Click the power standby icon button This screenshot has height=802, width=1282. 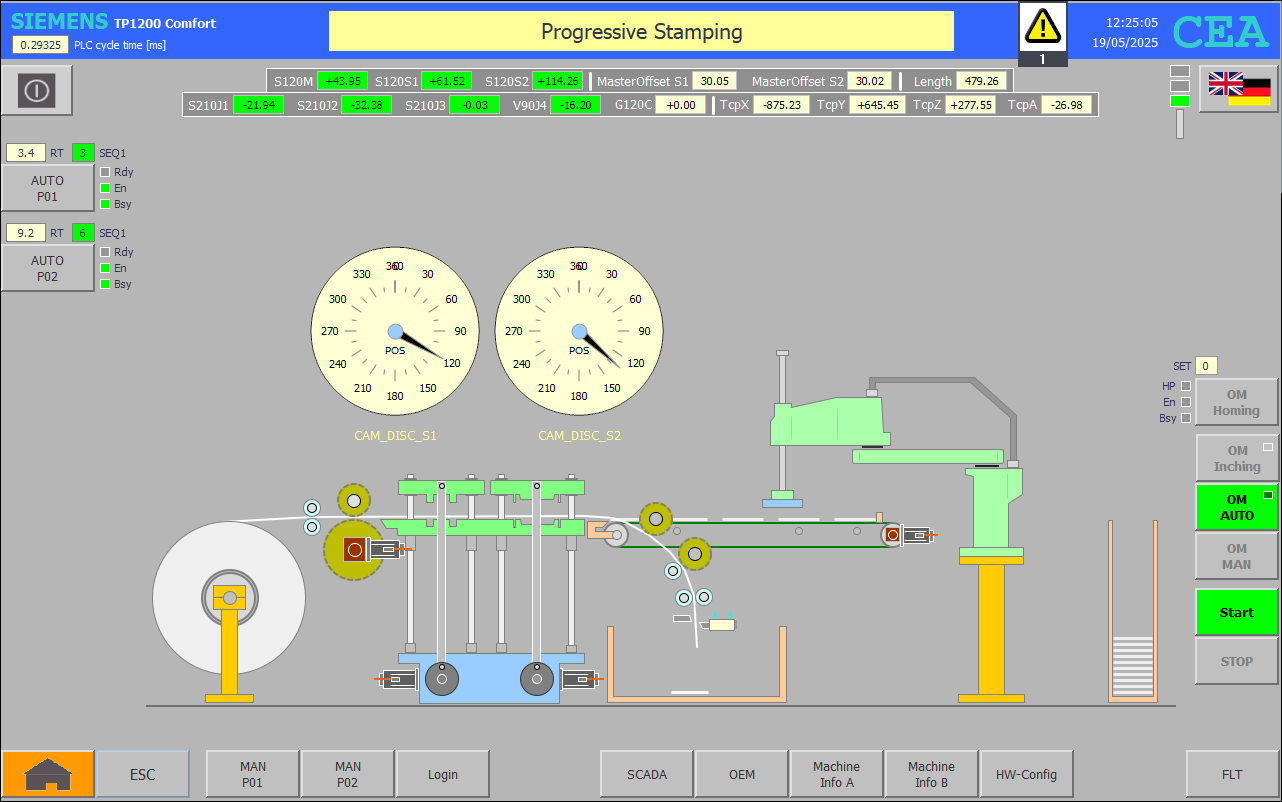click(37, 91)
